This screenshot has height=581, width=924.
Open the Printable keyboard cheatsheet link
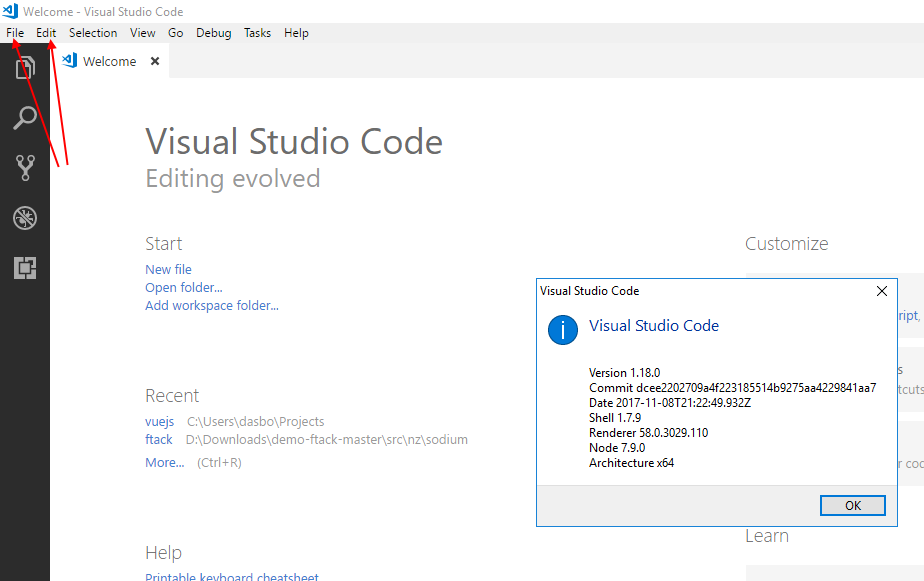[231, 576]
